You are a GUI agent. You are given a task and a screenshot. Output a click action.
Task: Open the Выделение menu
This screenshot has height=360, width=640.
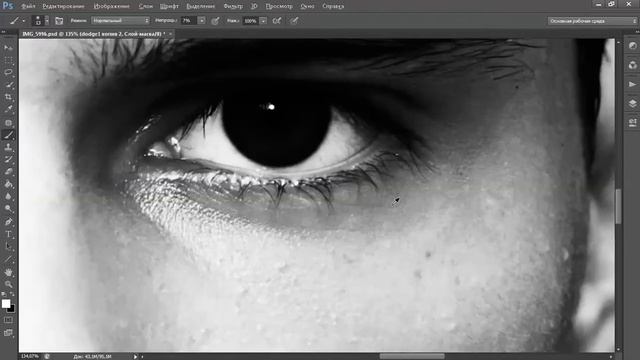tap(200, 6)
